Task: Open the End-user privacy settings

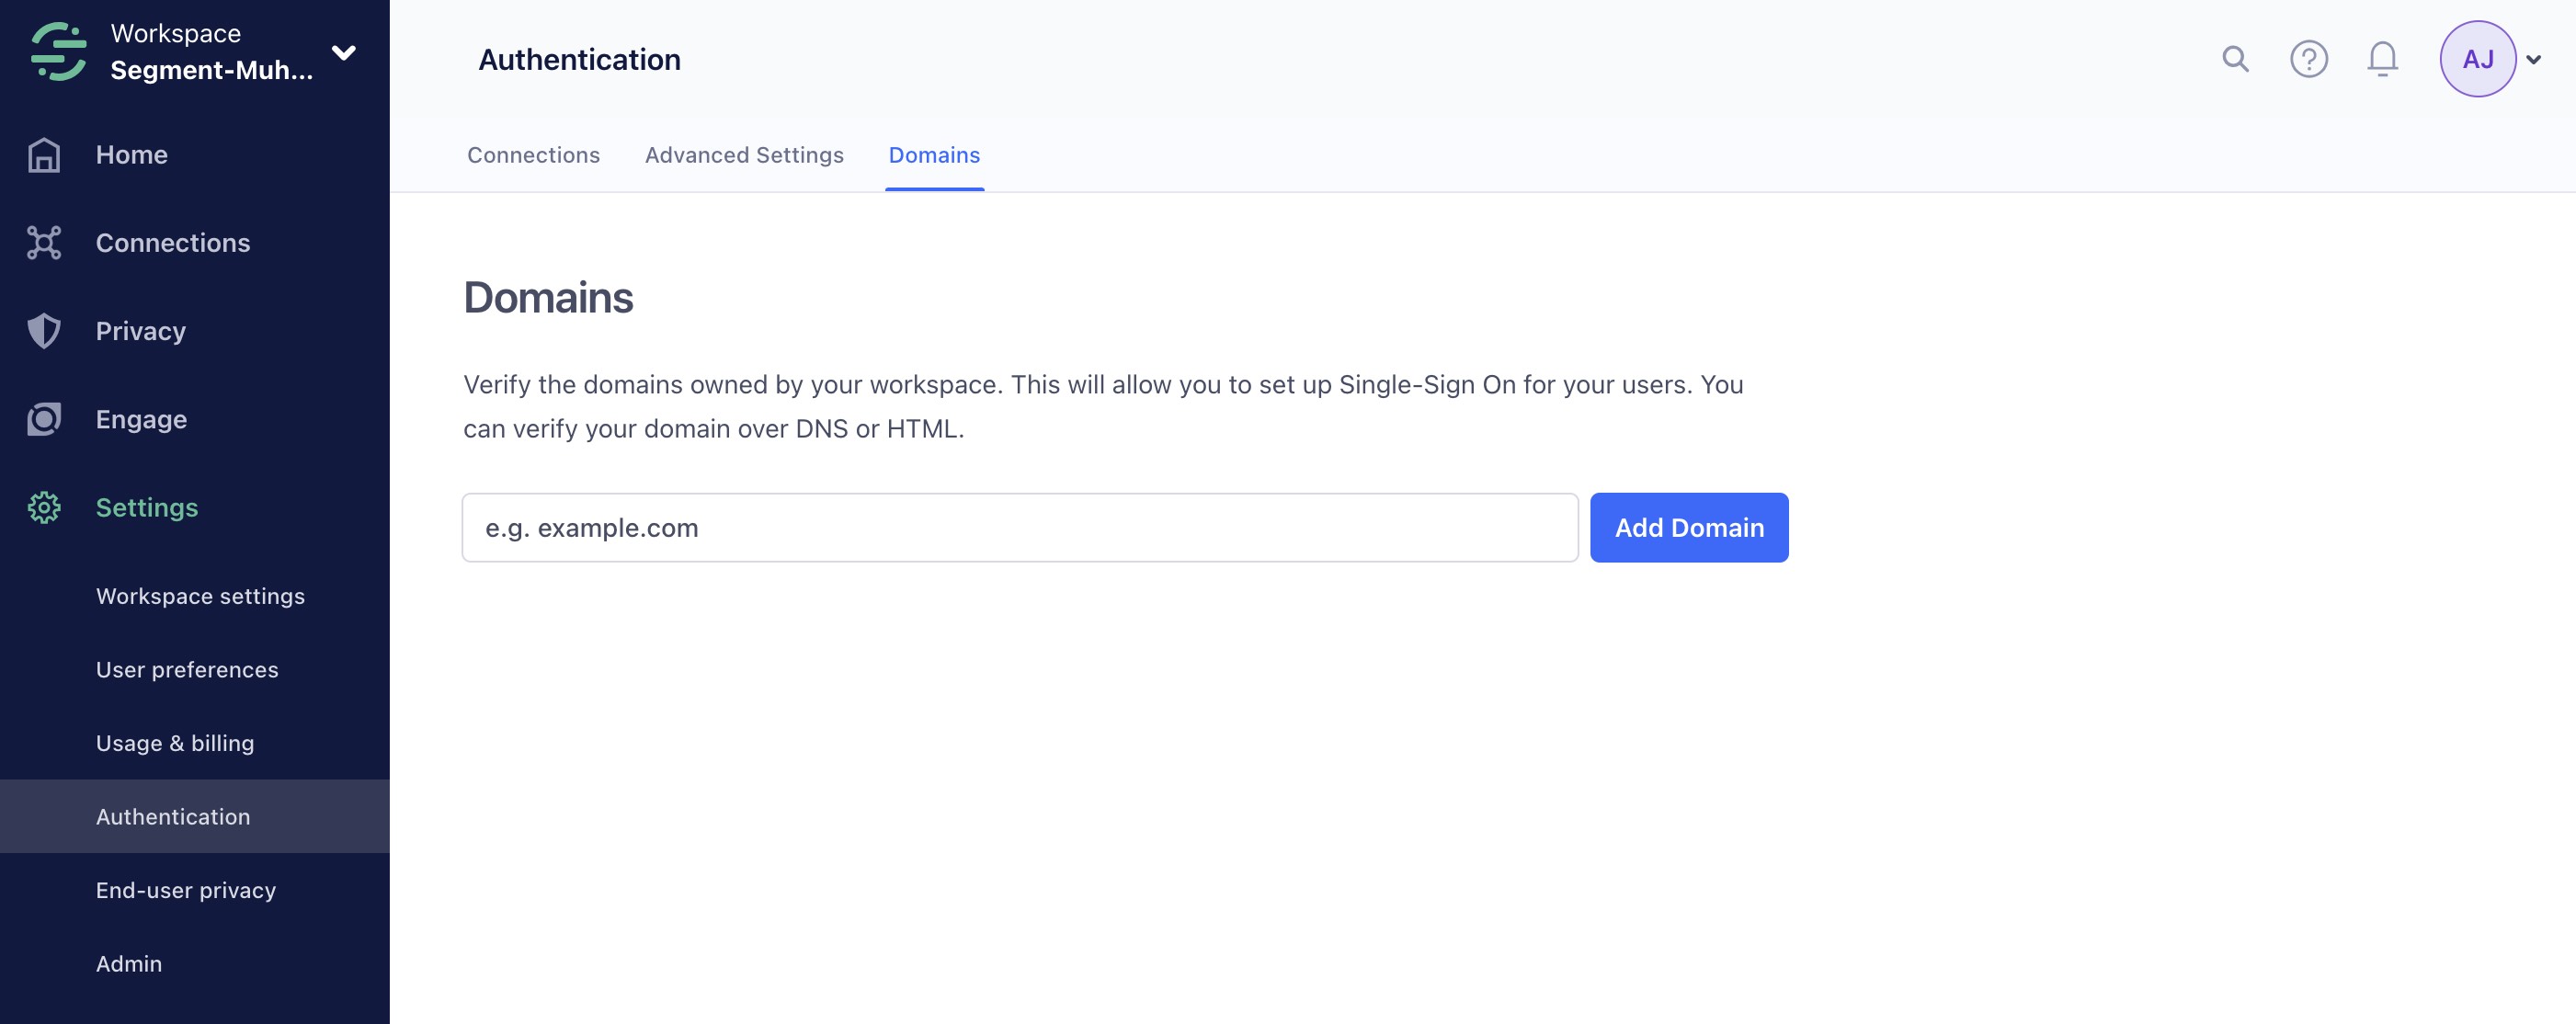Action: pos(186,889)
